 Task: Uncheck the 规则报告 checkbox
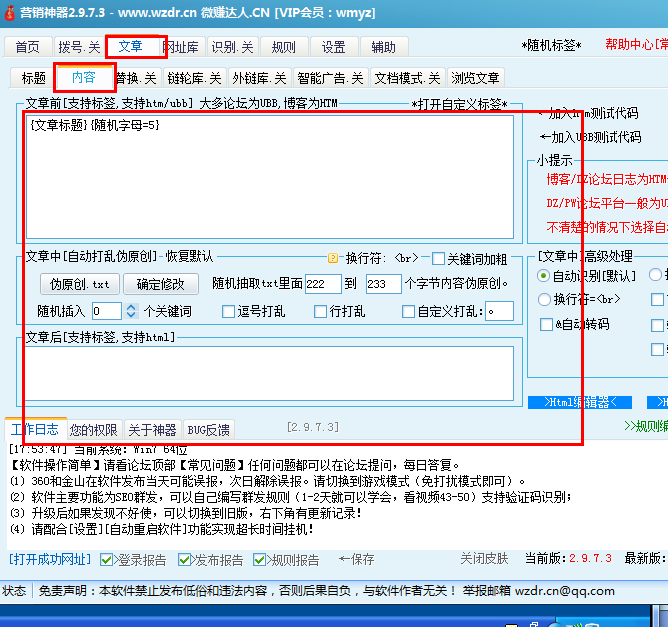[259, 560]
